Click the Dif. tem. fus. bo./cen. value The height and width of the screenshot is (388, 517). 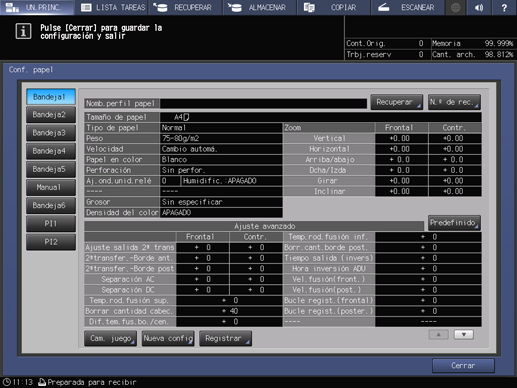[x=229, y=322]
